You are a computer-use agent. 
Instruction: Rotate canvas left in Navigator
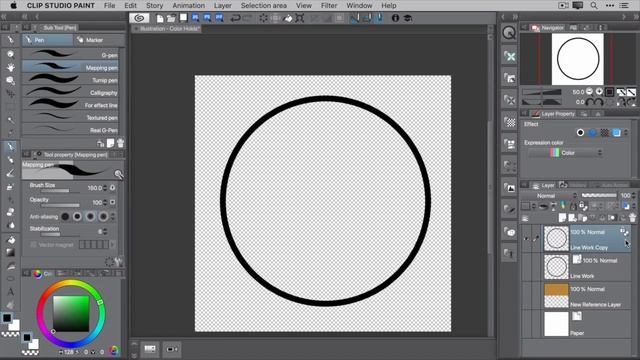point(589,102)
